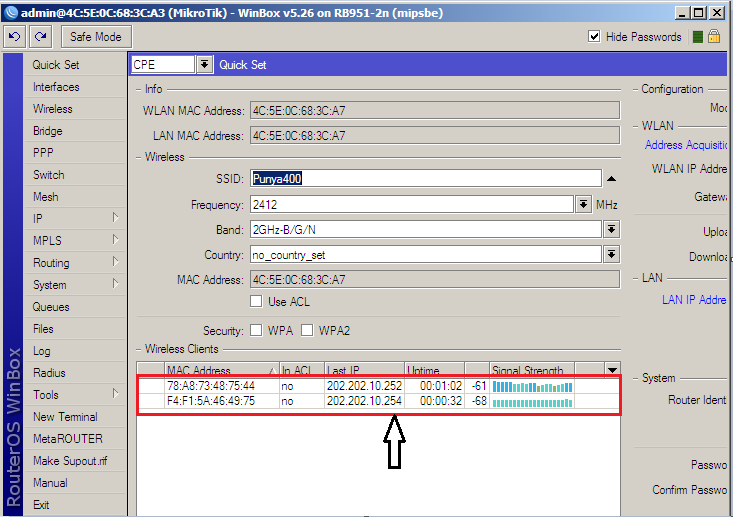Open the Radius menu
This screenshot has height=517, width=733.
[x=75, y=373]
